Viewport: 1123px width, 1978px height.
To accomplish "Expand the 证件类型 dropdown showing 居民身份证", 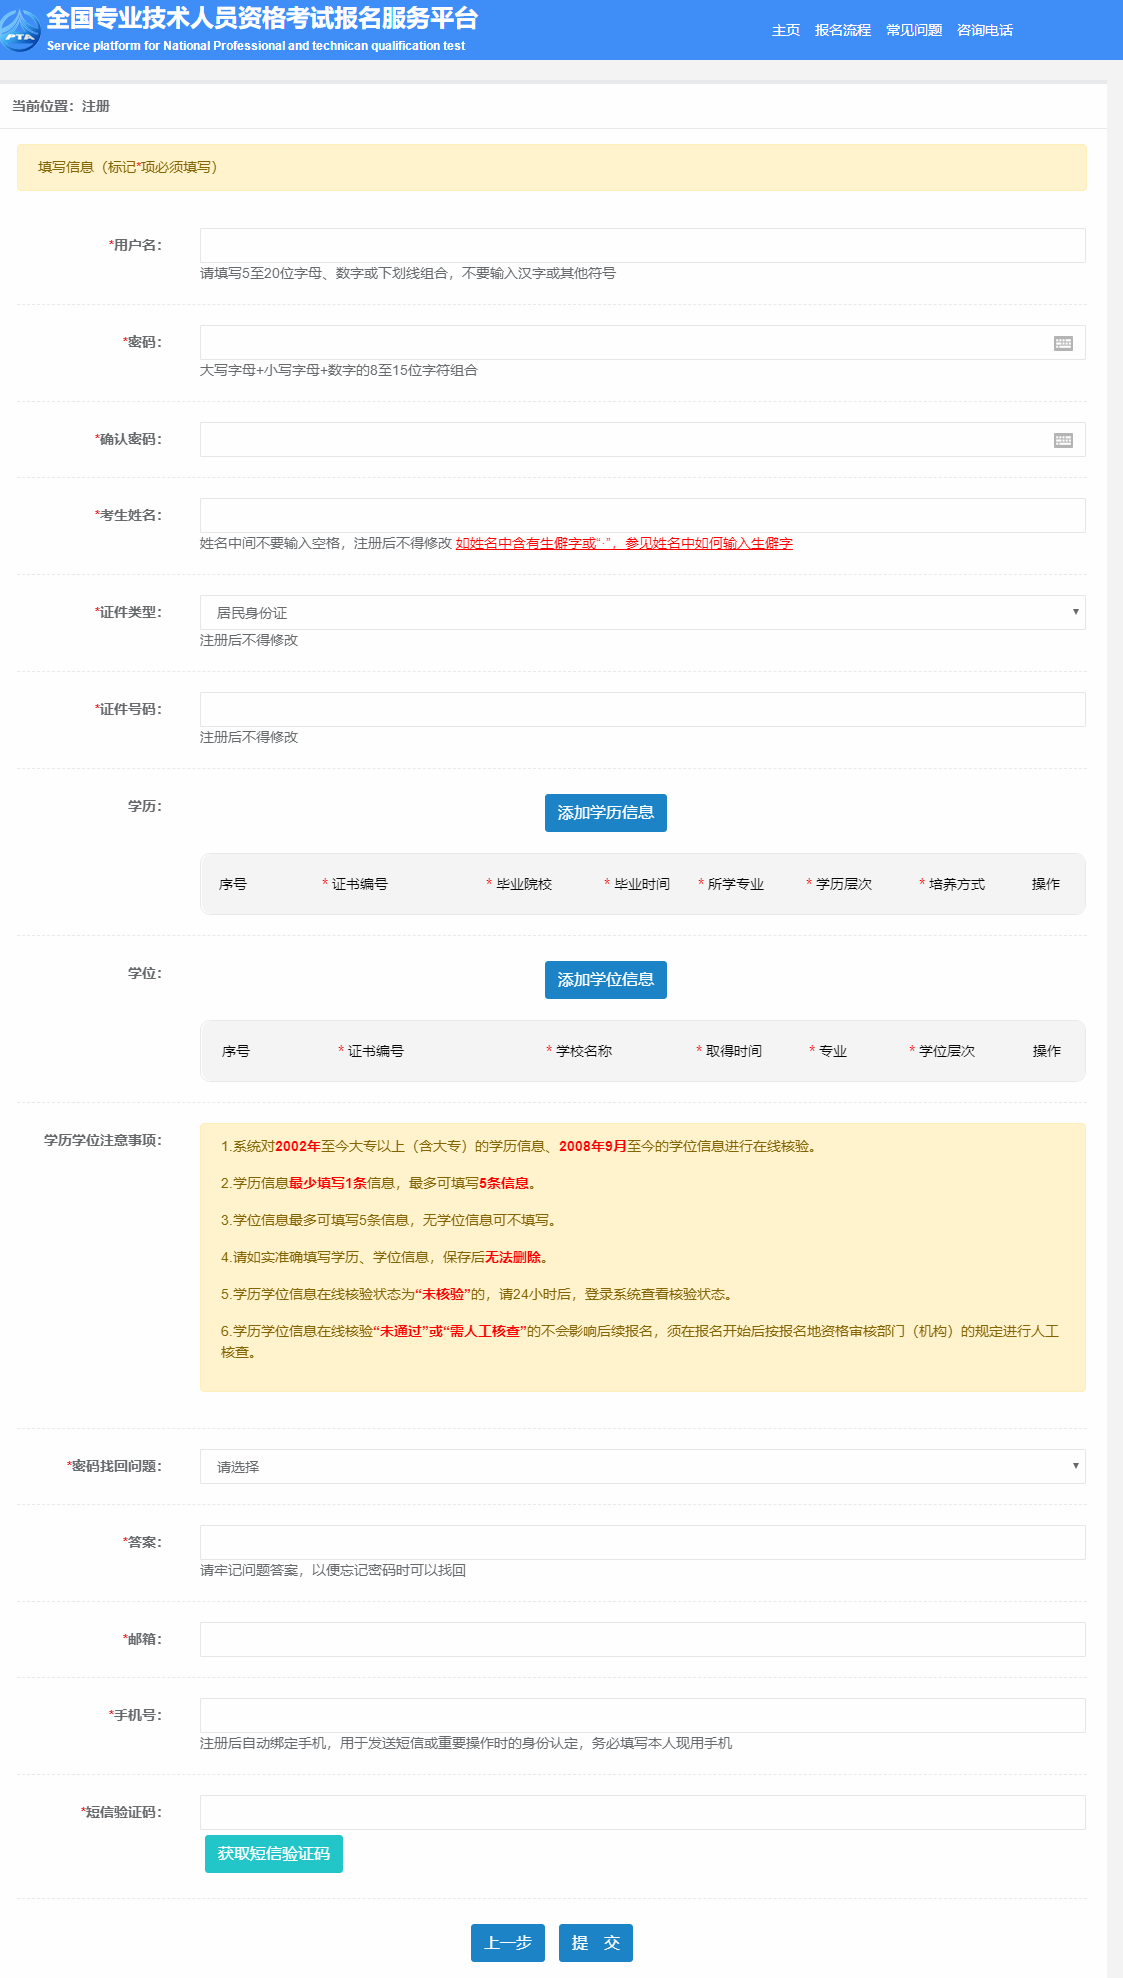I will [x=643, y=612].
